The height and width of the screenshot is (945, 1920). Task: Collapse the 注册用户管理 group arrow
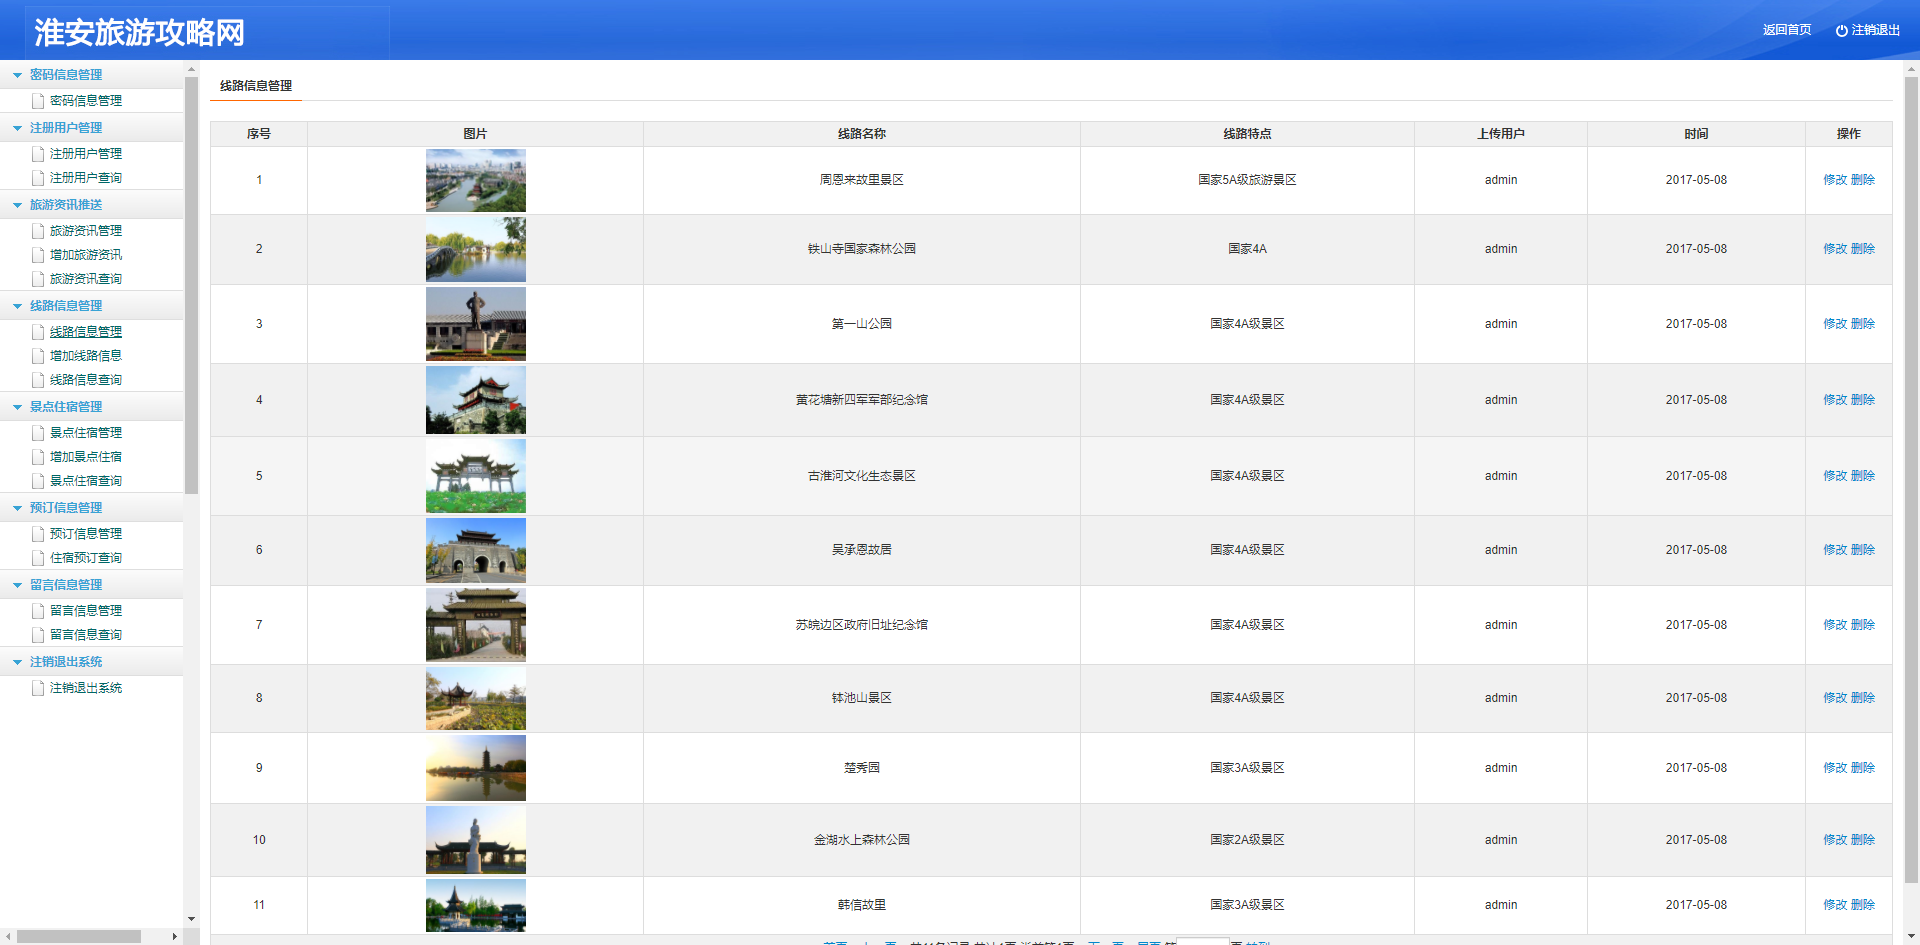click(x=17, y=128)
